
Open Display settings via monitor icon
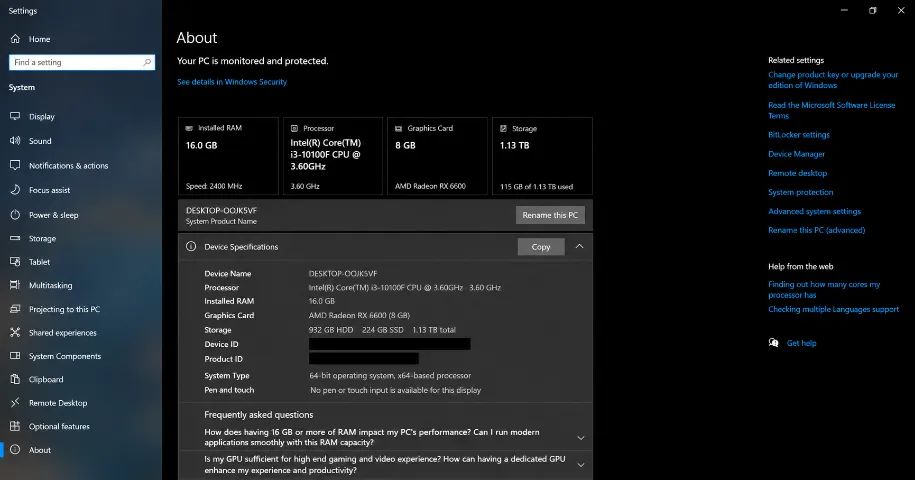[x=15, y=116]
